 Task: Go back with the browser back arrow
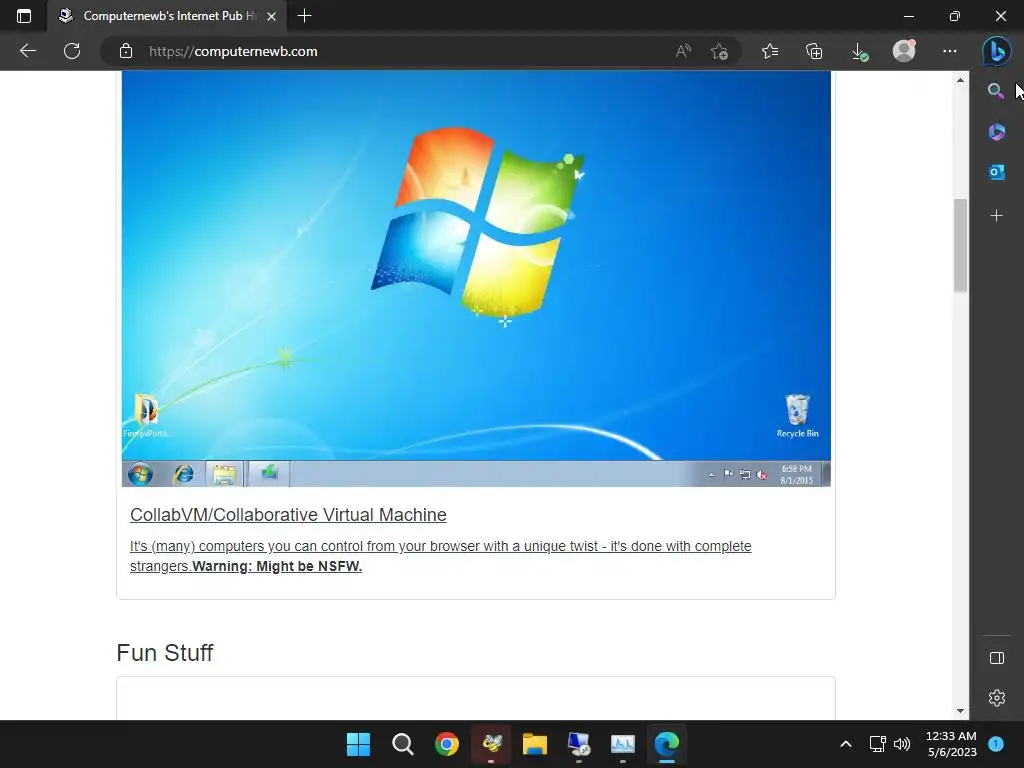pyautogui.click(x=27, y=51)
